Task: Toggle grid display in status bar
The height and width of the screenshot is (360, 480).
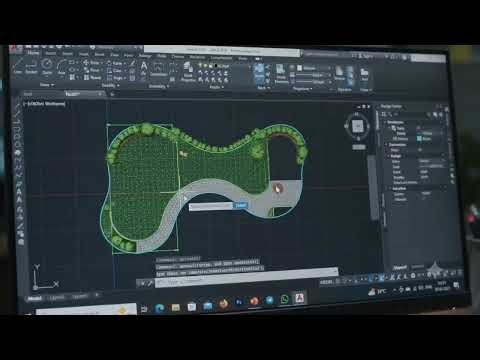Action: pyautogui.click(x=337, y=281)
